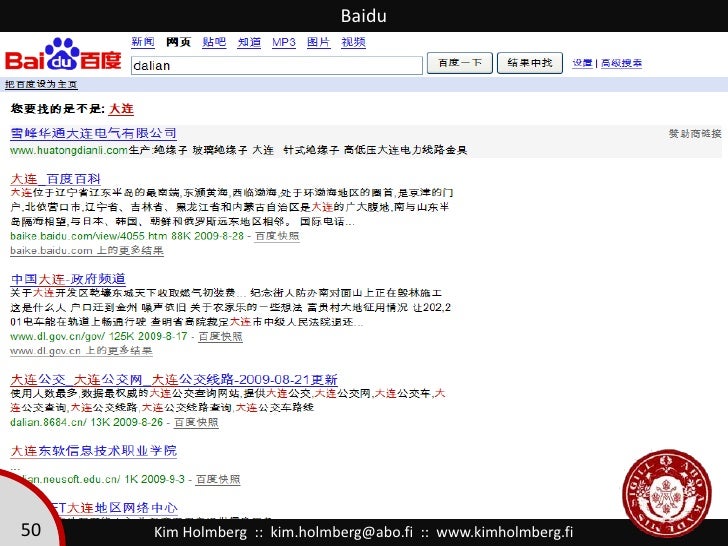Open 百度快照 for the dalian.8684.cn result
Image resolution: width=728 pixels, height=546 pixels.
click(196, 422)
